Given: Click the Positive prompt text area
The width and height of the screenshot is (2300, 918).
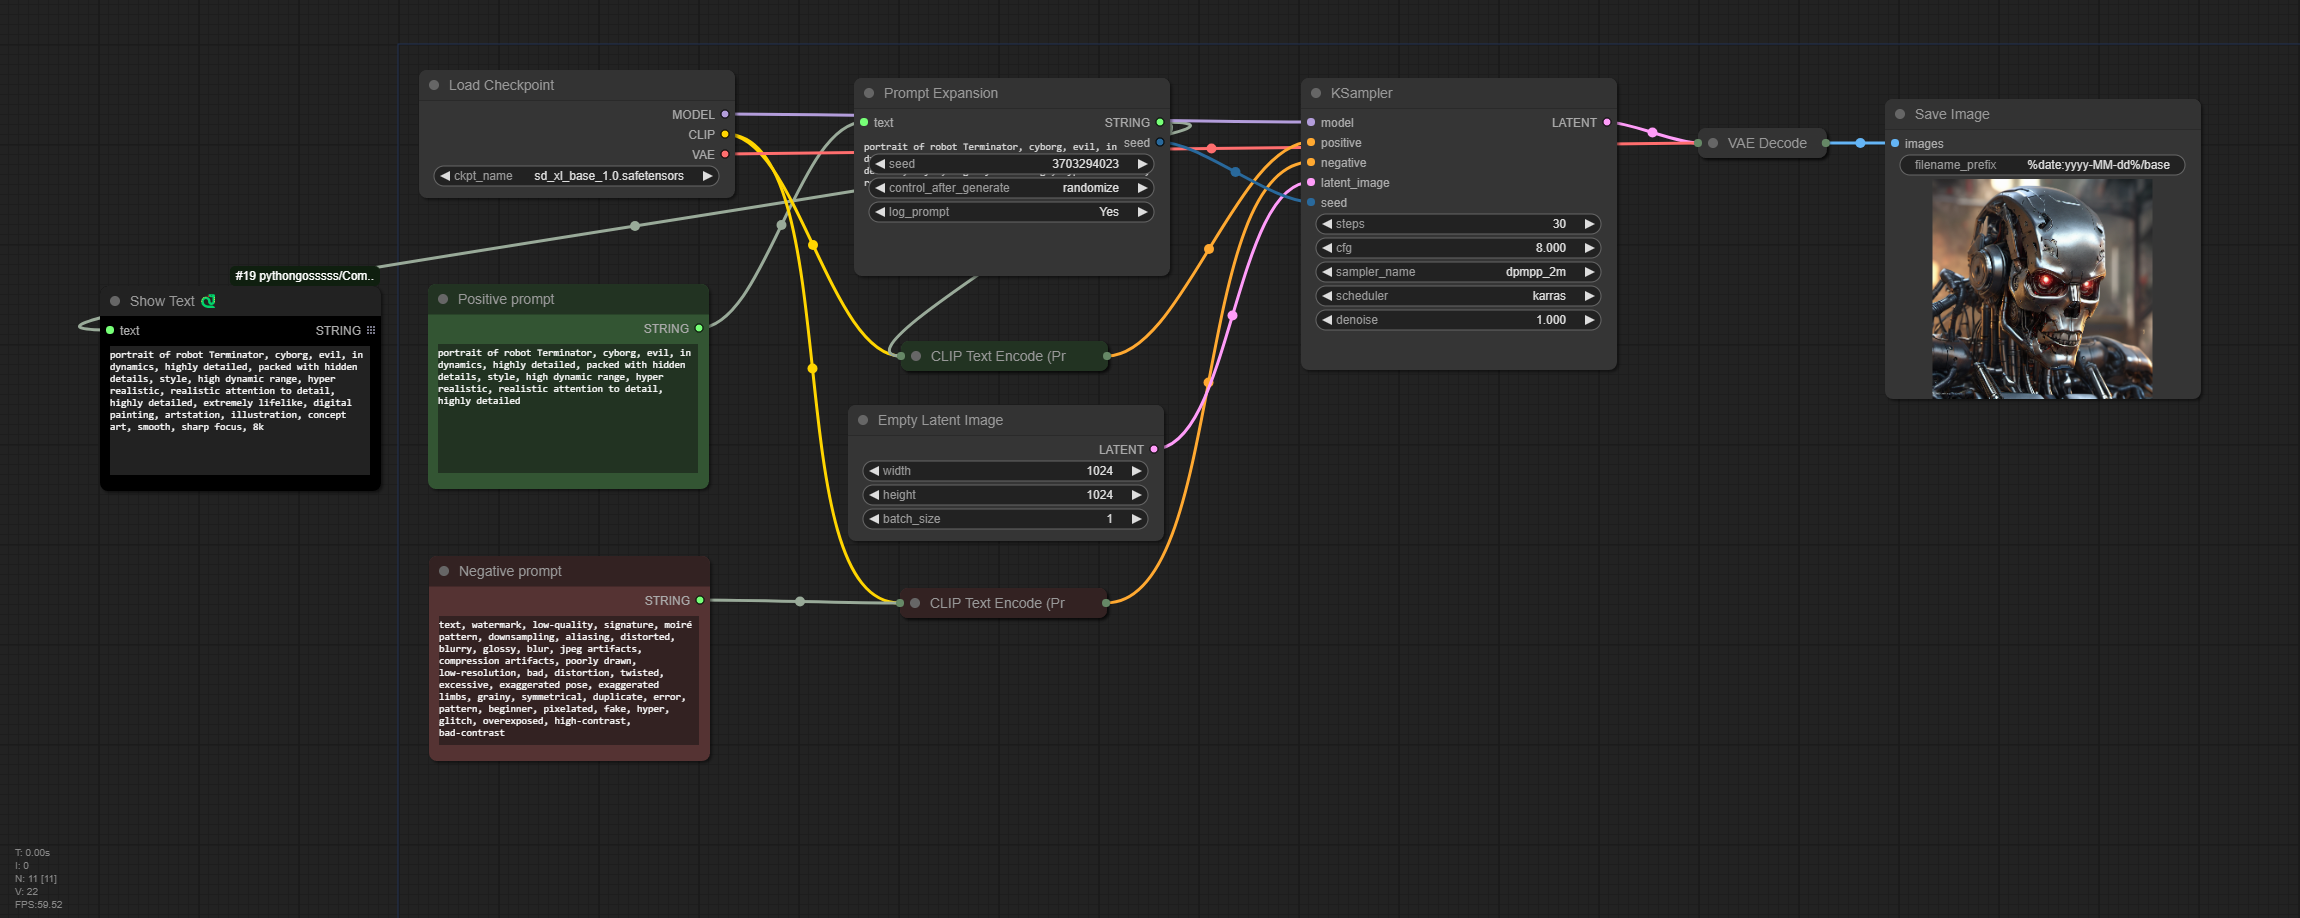Looking at the screenshot, I should click(x=568, y=408).
